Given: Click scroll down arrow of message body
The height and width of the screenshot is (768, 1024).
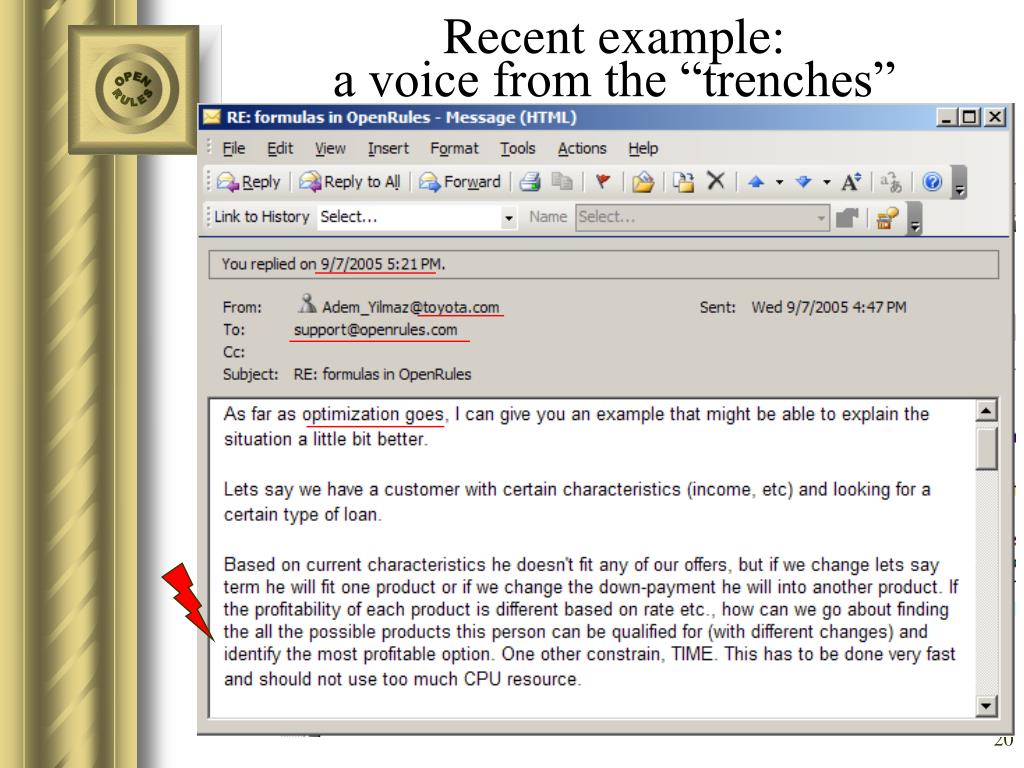Looking at the screenshot, I should tap(986, 706).
